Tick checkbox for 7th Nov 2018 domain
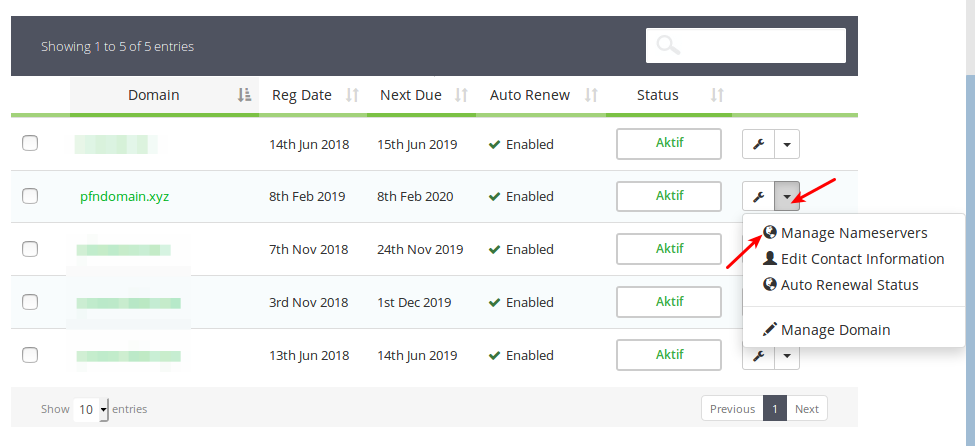 coord(30,249)
